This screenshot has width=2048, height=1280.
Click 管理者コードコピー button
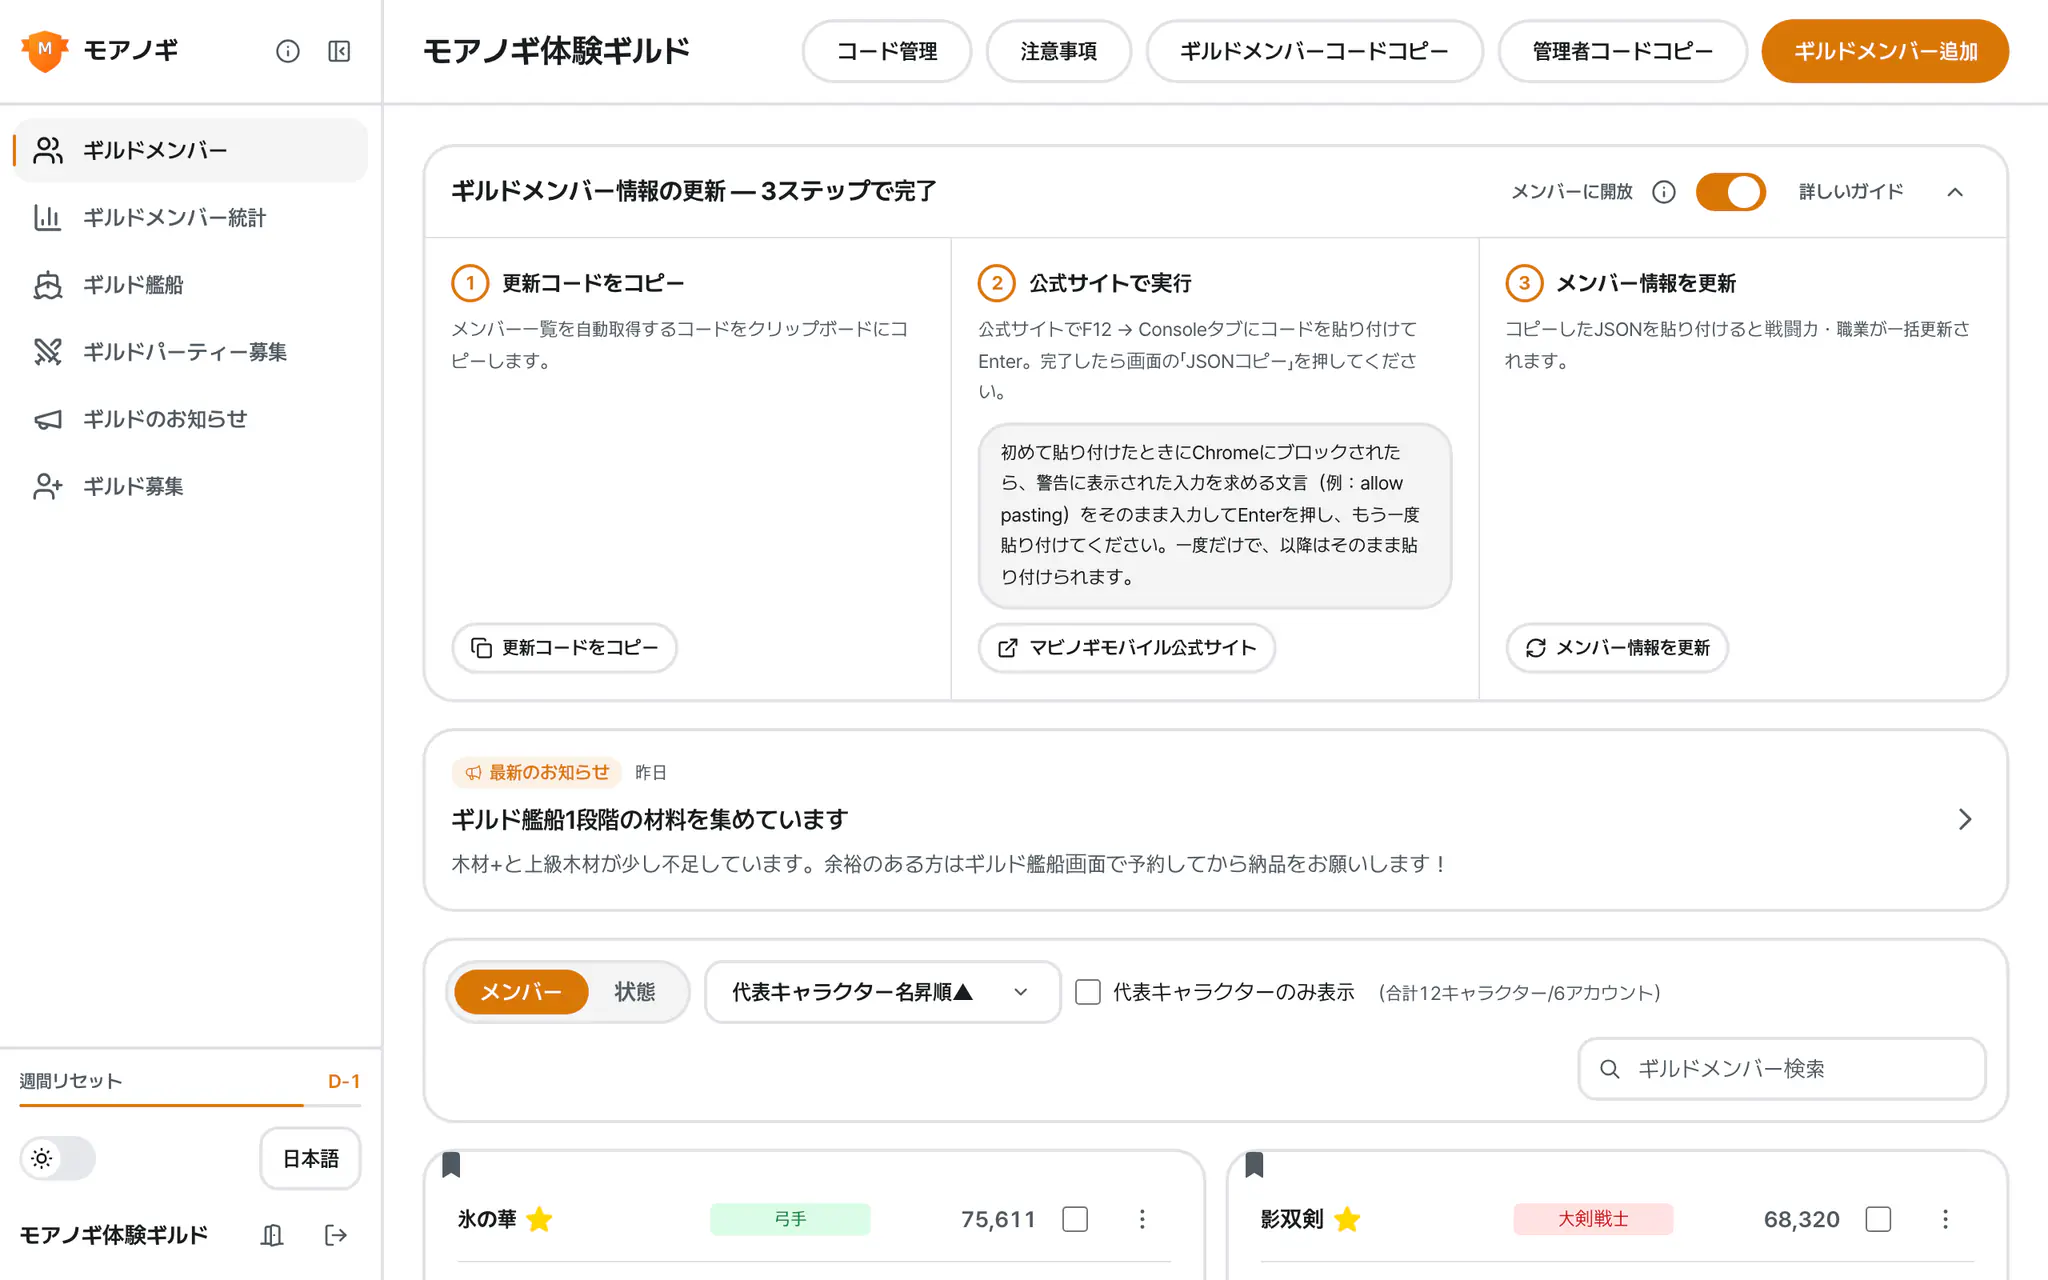click(x=1622, y=51)
